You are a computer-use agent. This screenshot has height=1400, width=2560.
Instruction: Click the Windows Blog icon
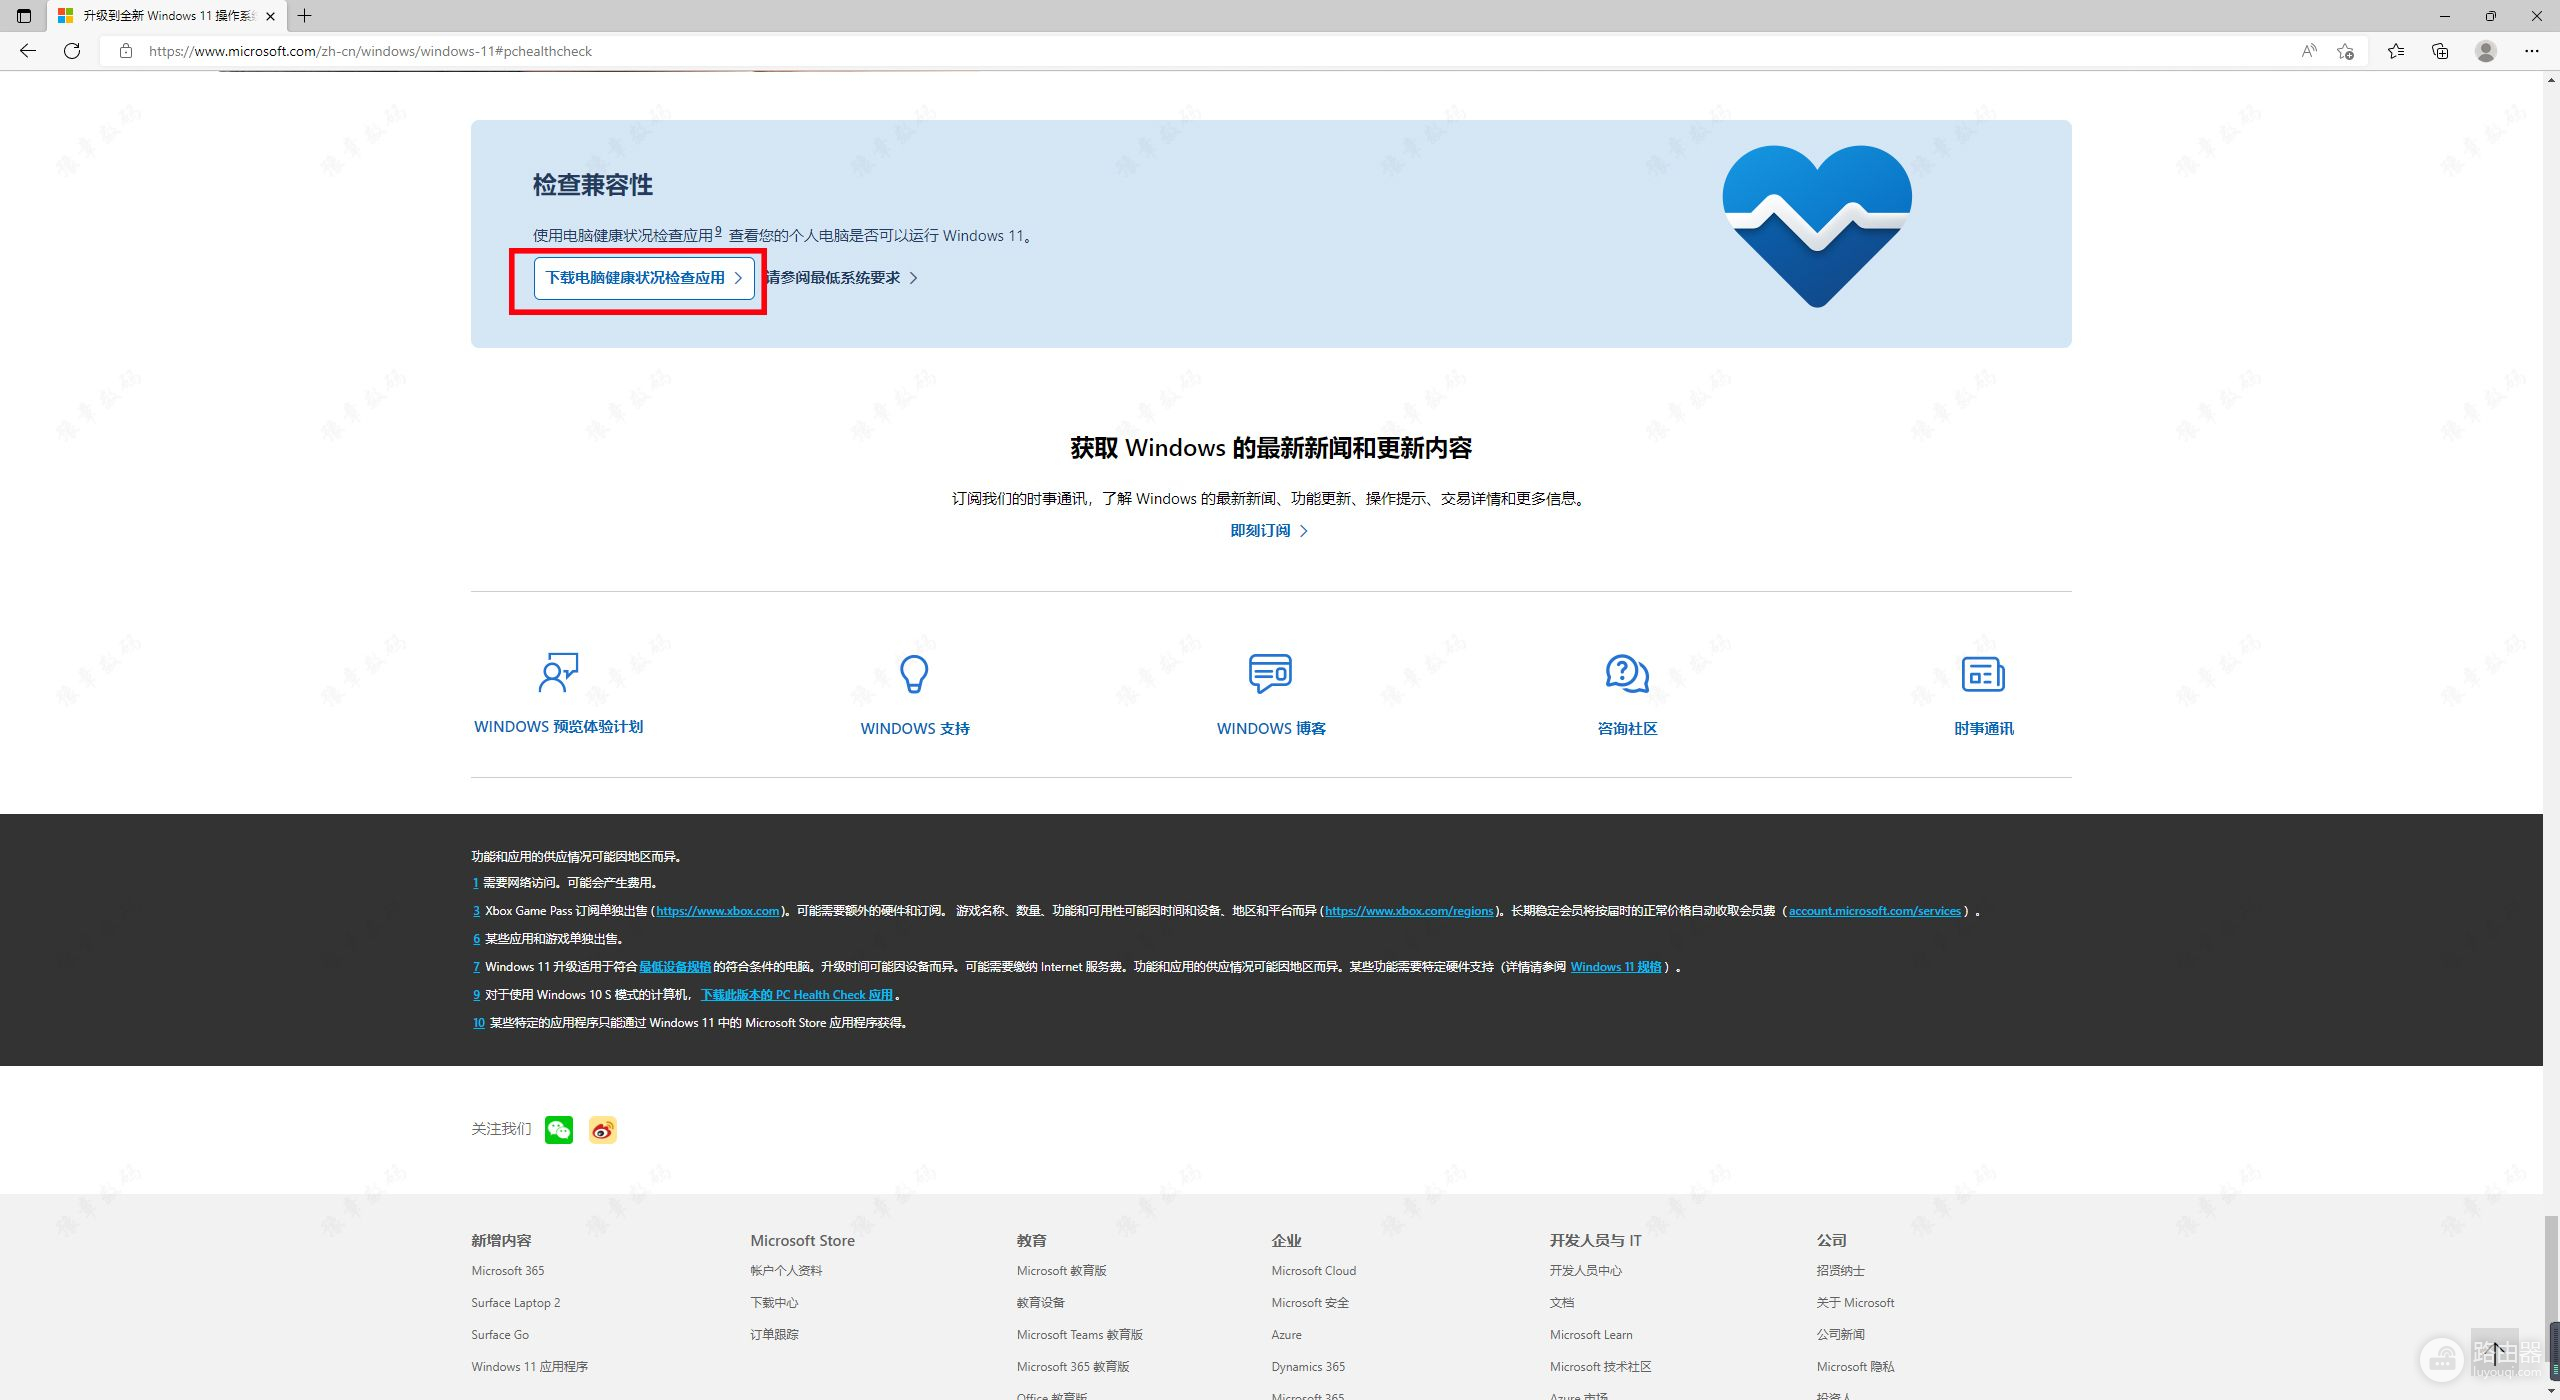tap(1270, 674)
